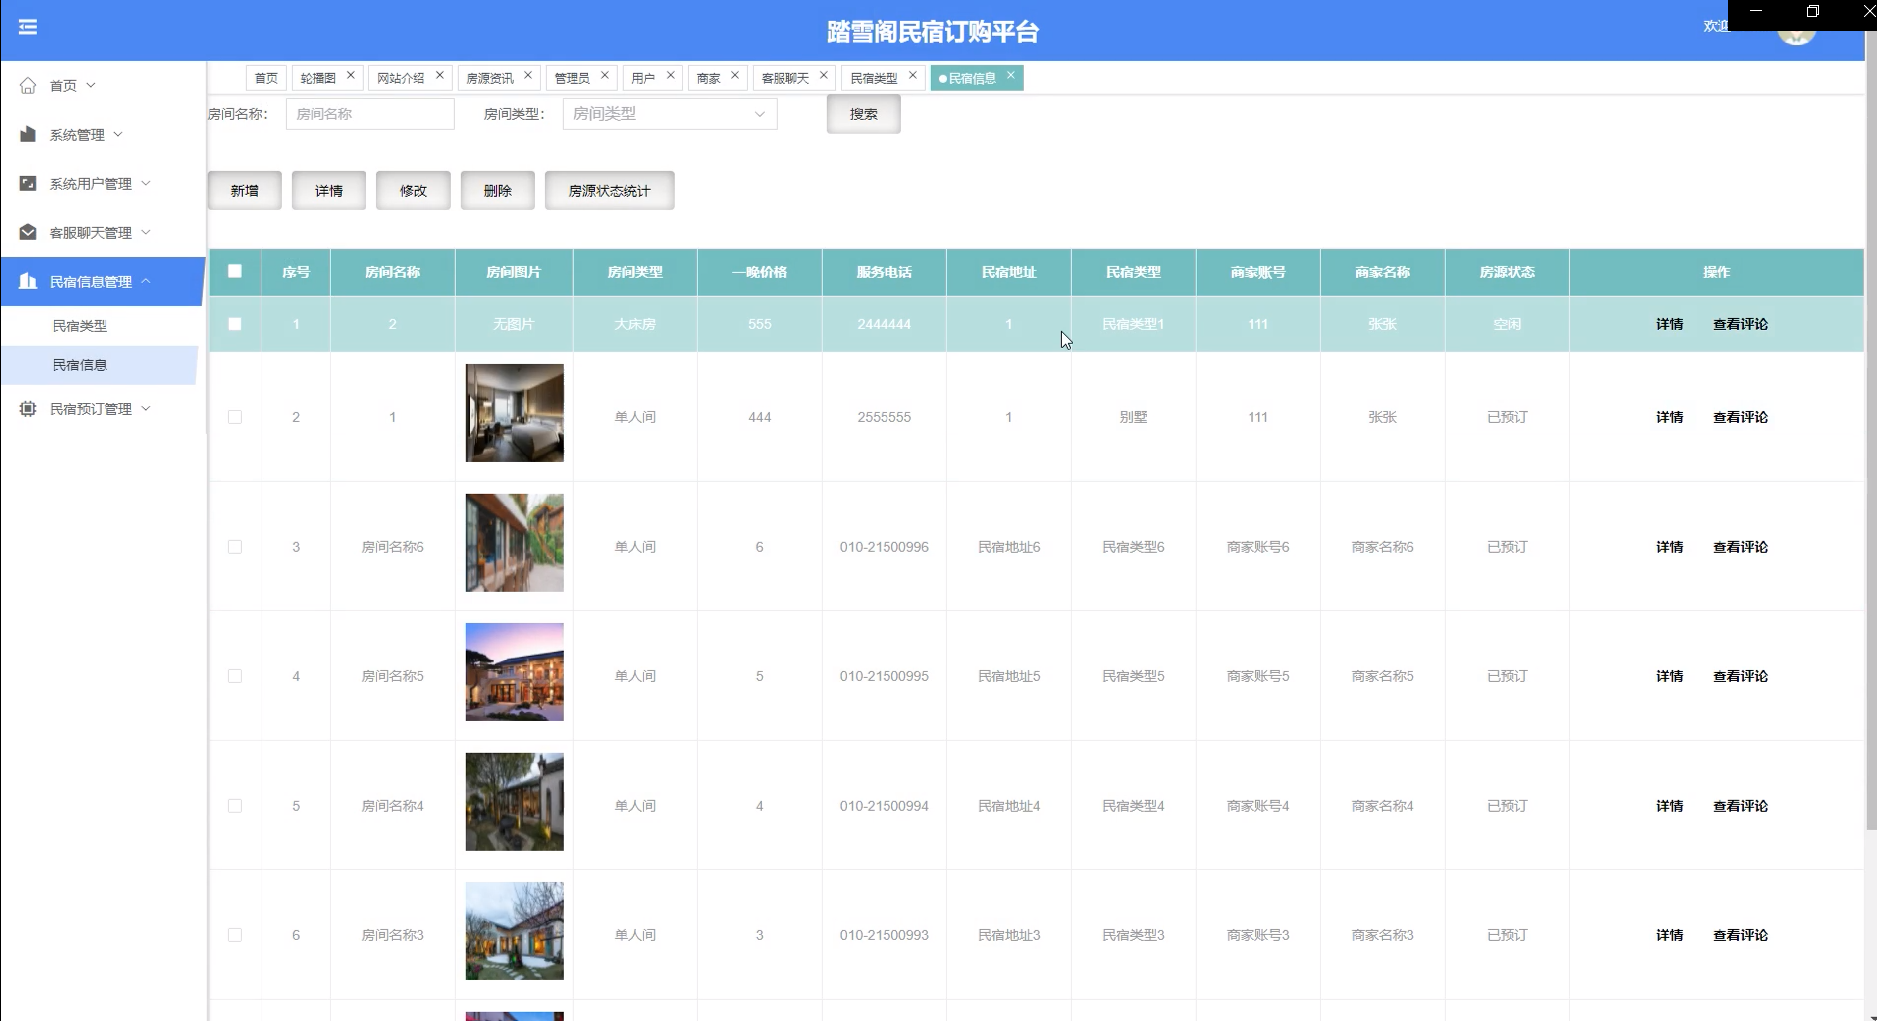1877x1021 pixels.
Task: View 查看评论 for 房间名称3 row
Action: 1740,935
